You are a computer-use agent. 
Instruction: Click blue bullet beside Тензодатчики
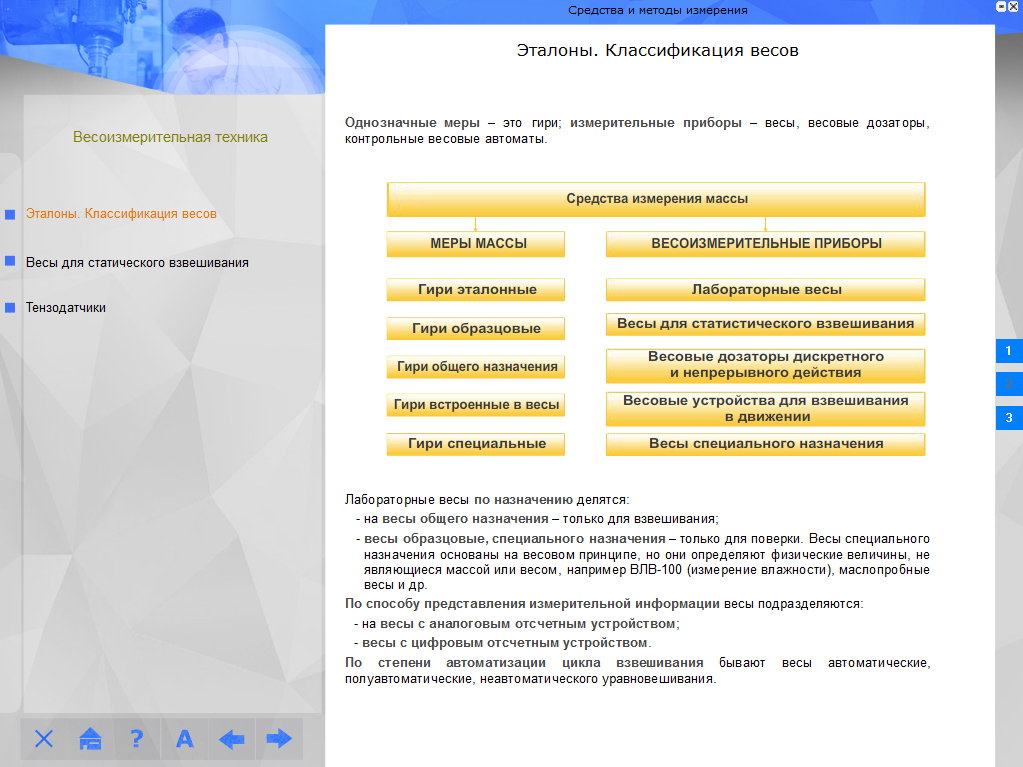[10, 308]
